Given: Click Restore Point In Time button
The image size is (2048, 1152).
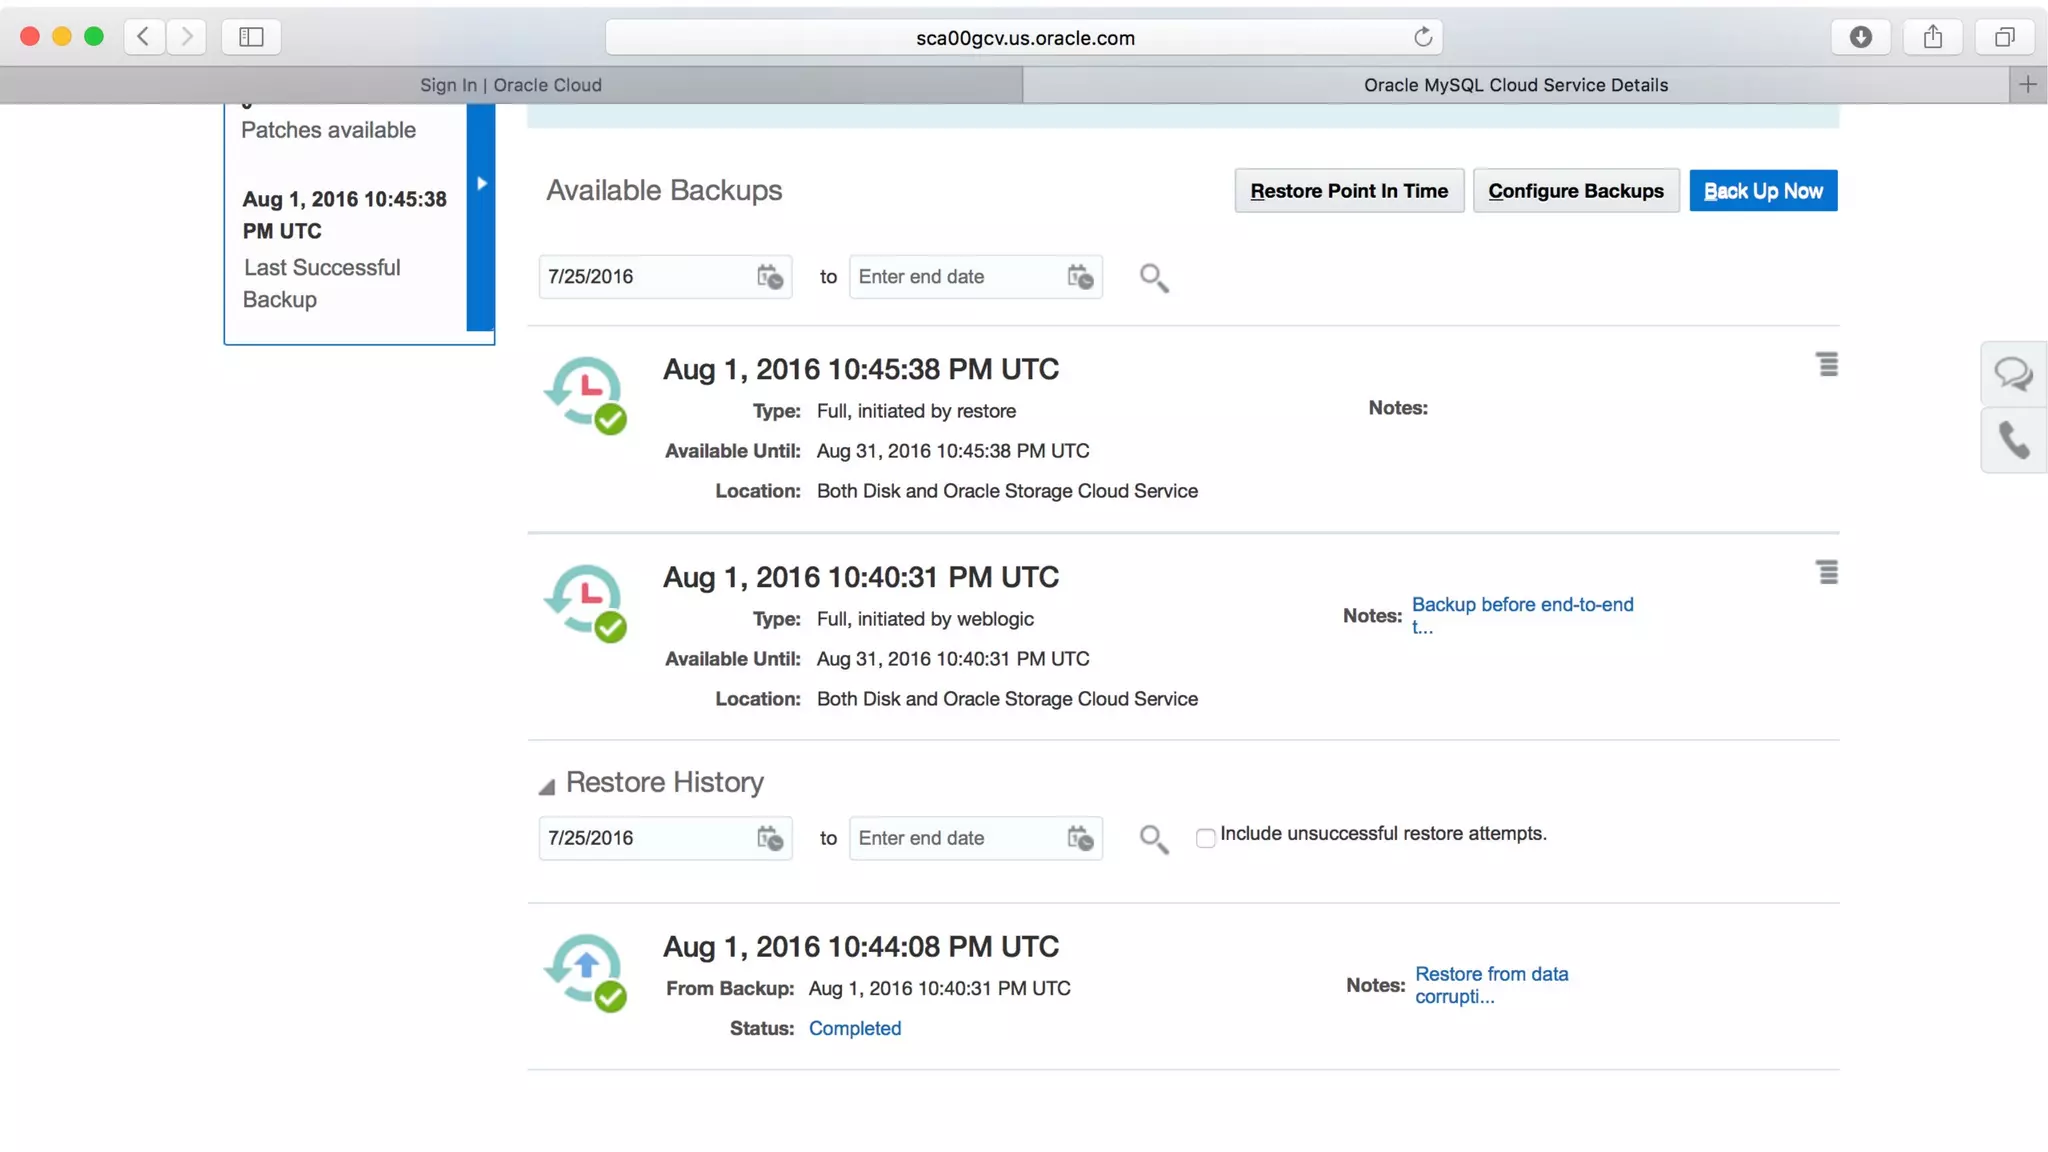Looking at the screenshot, I should tap(1348, 191).
